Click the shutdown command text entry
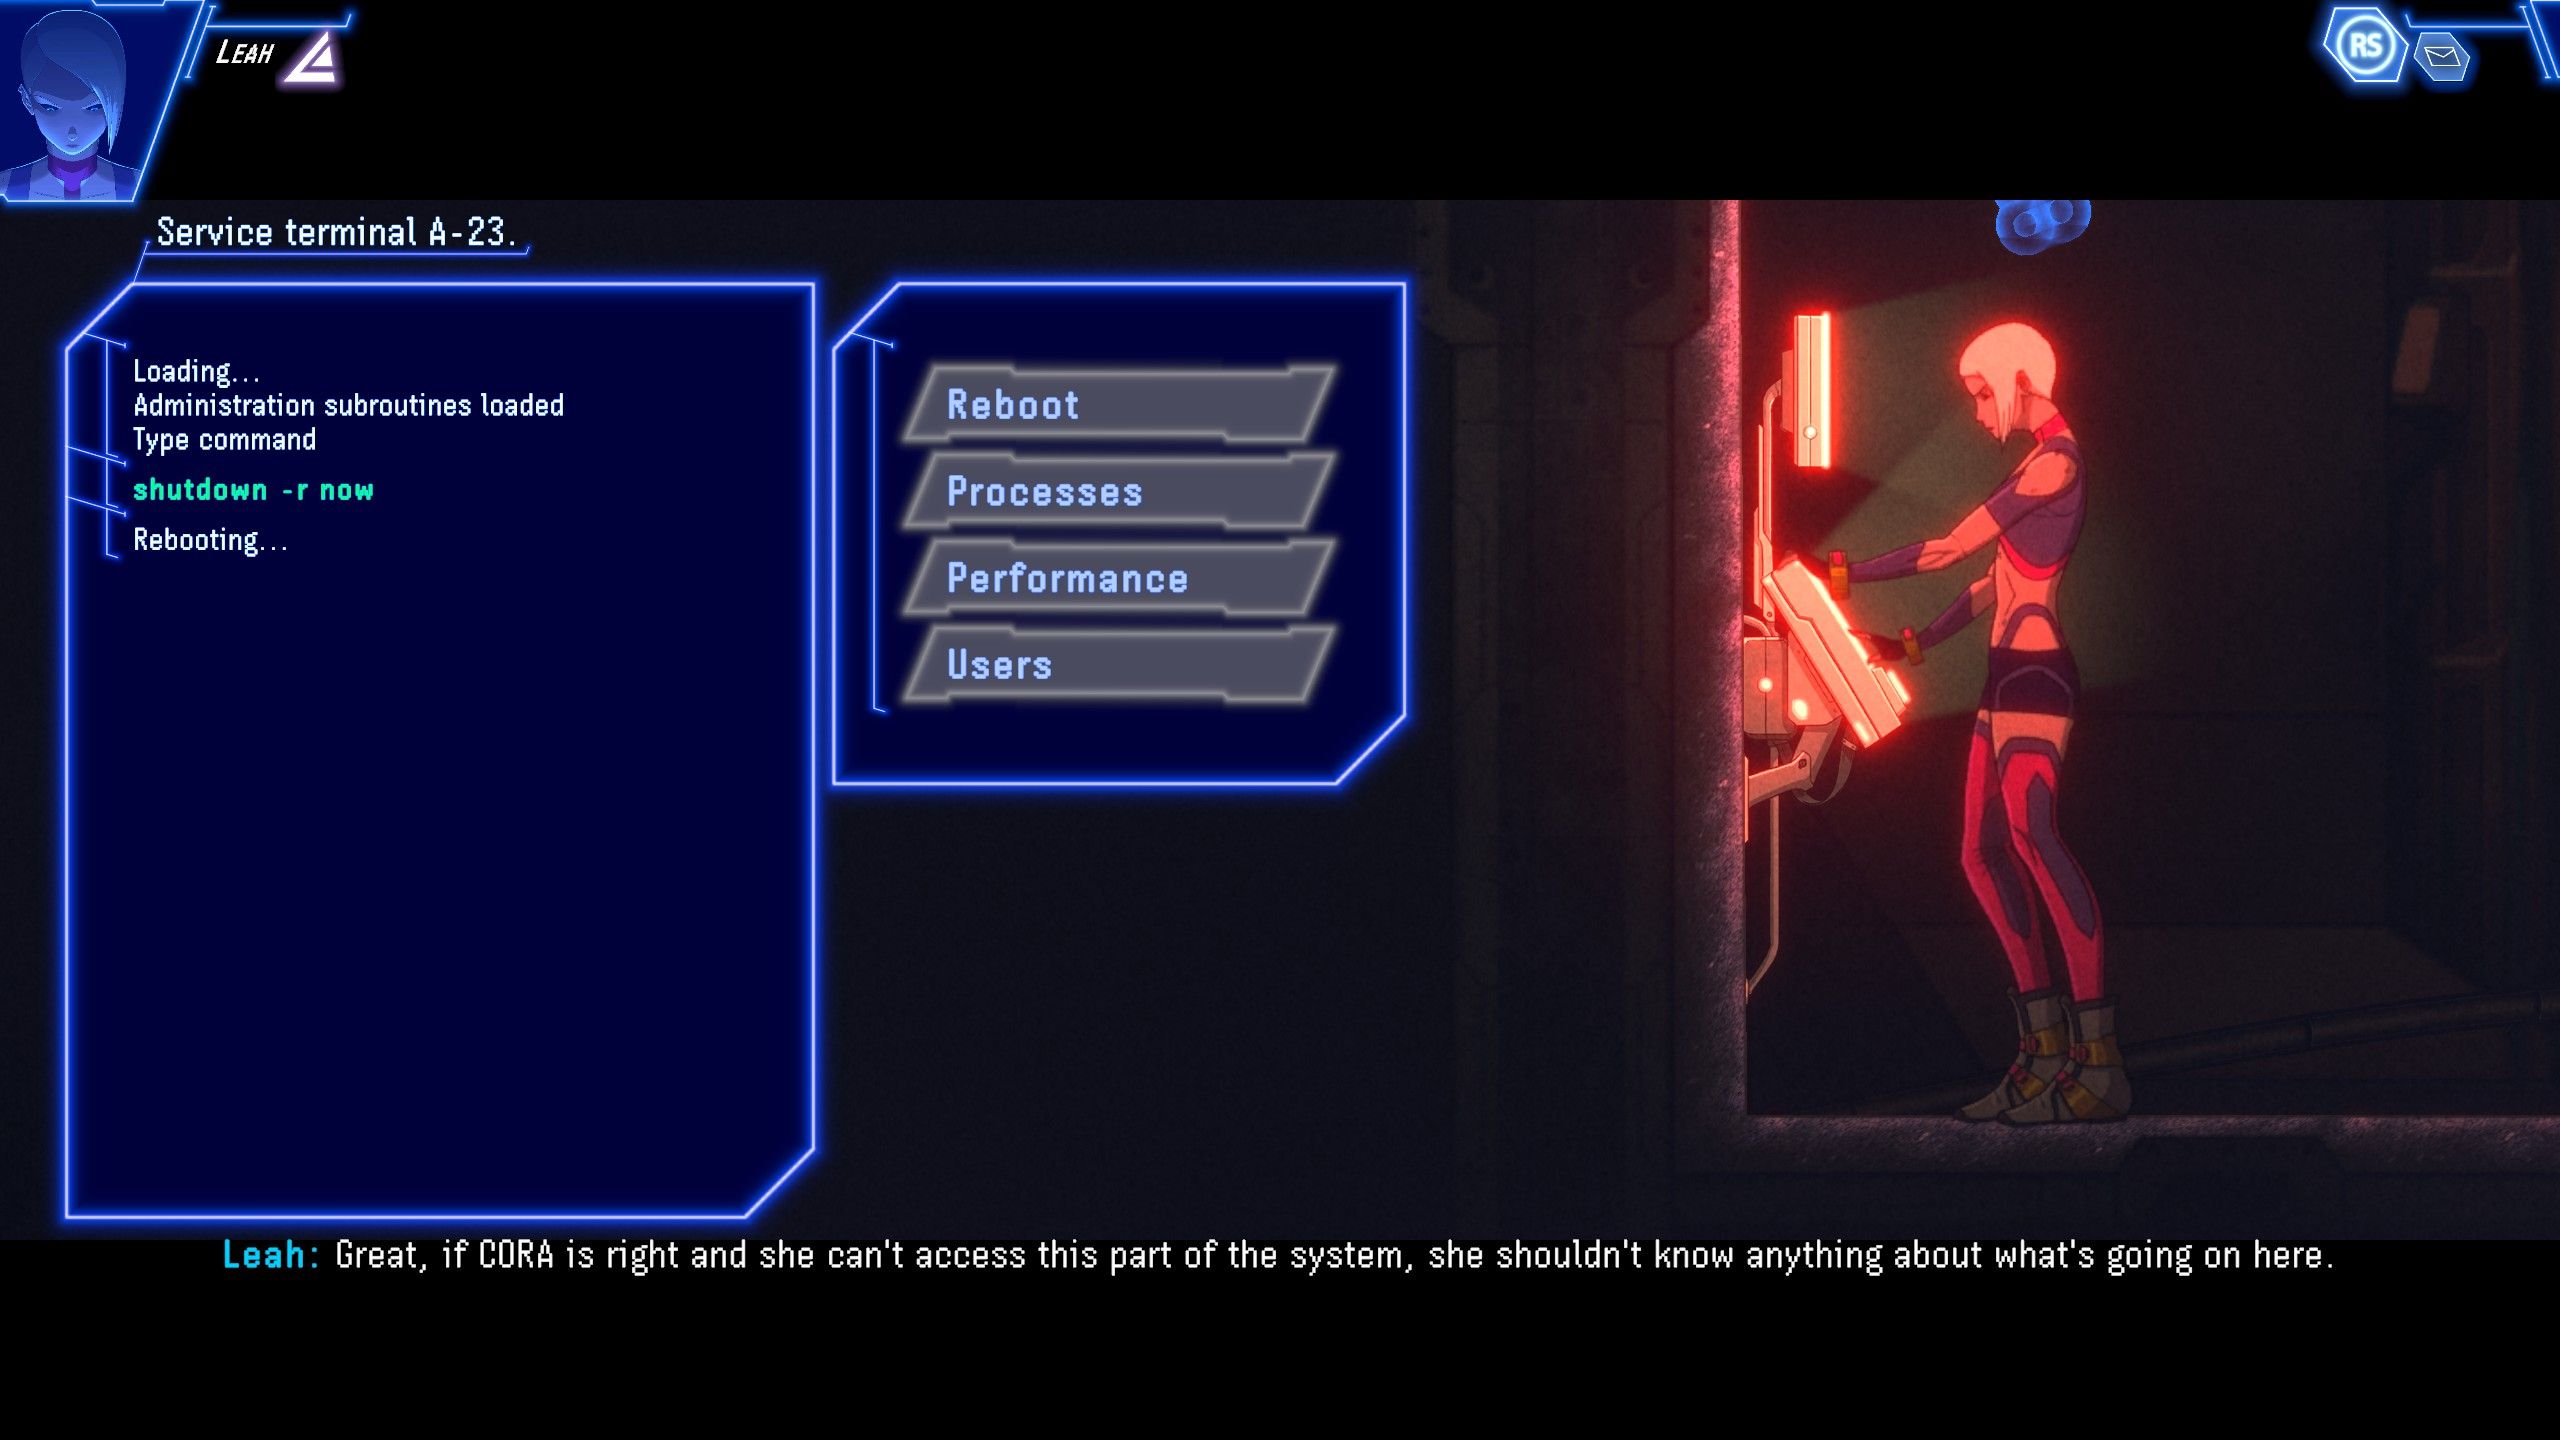This screenshot has height=1440, width=2560. coord(251,489)
